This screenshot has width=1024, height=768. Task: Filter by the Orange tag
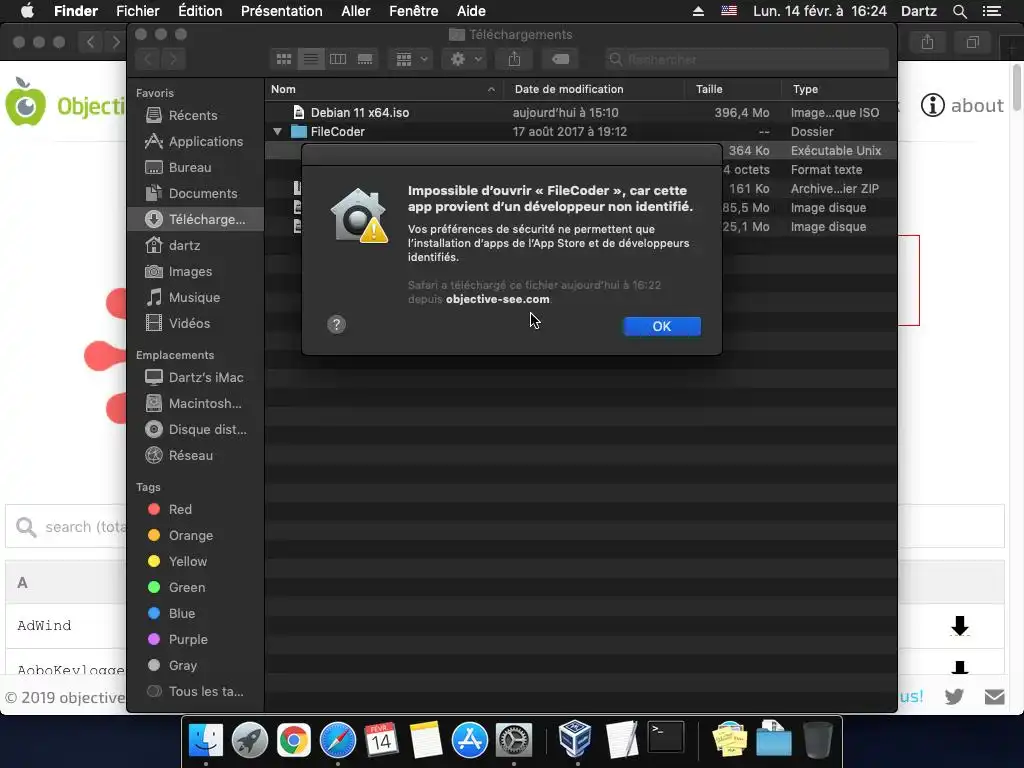[x=195, y=536]
